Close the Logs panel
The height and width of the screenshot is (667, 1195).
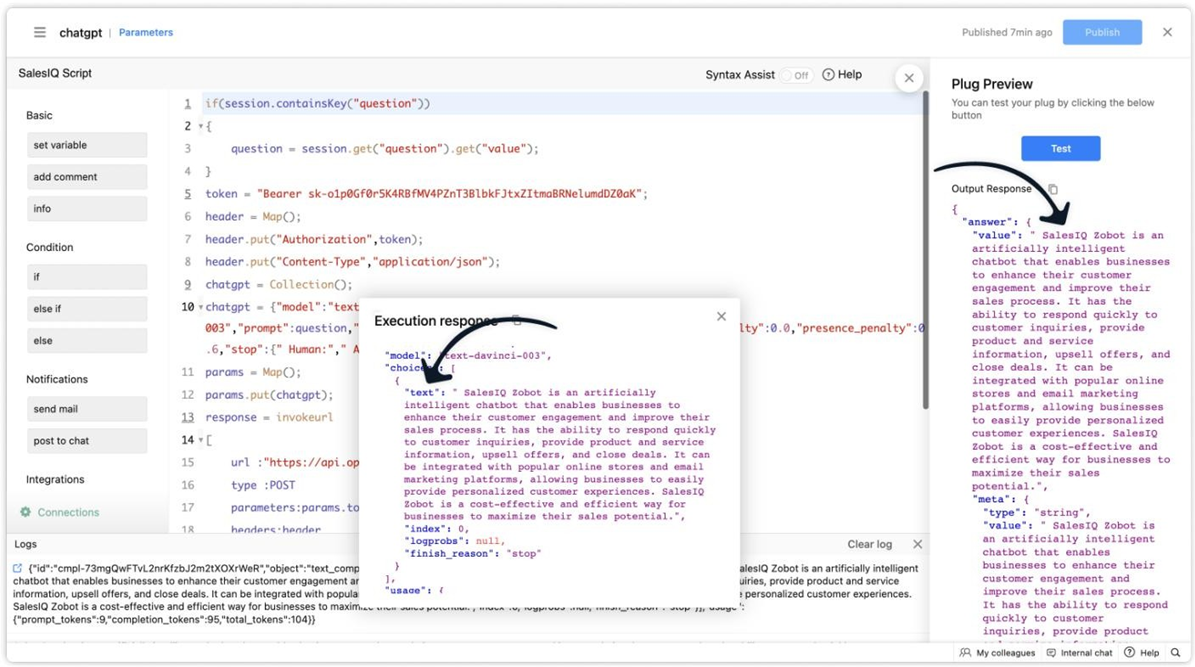tap(918, 544)
